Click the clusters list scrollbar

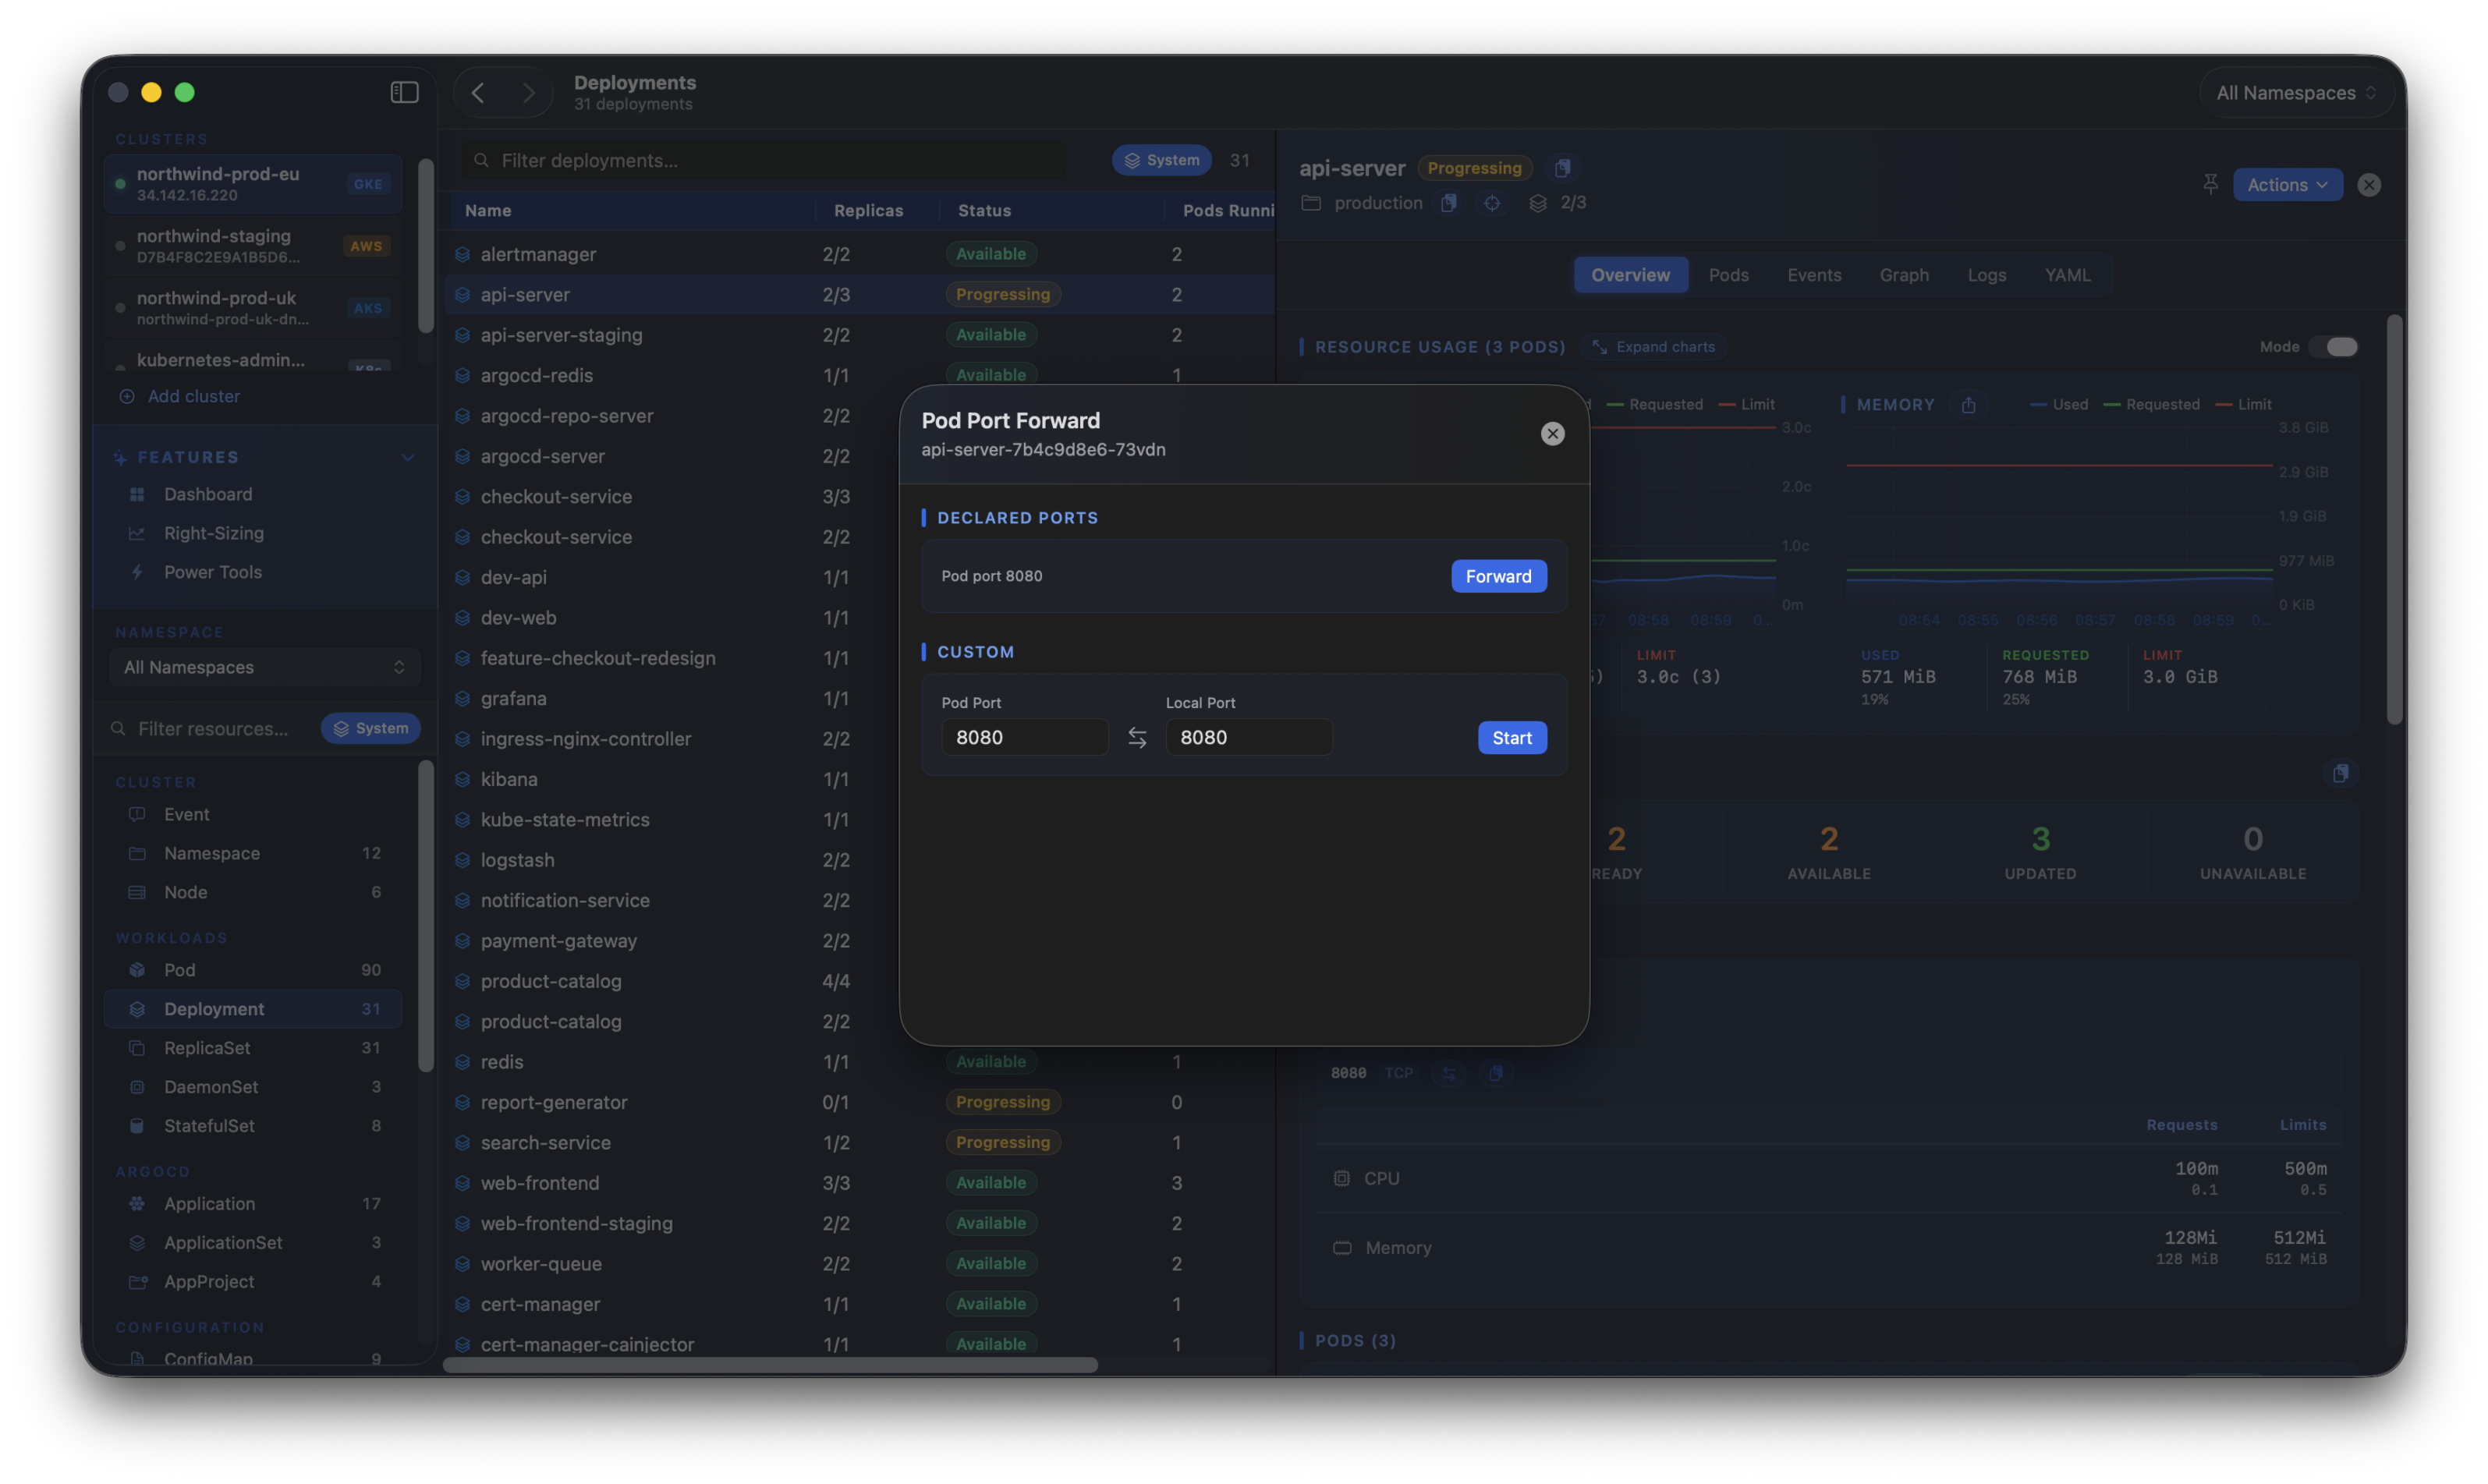pyautogui.click(x=426, y=246)
